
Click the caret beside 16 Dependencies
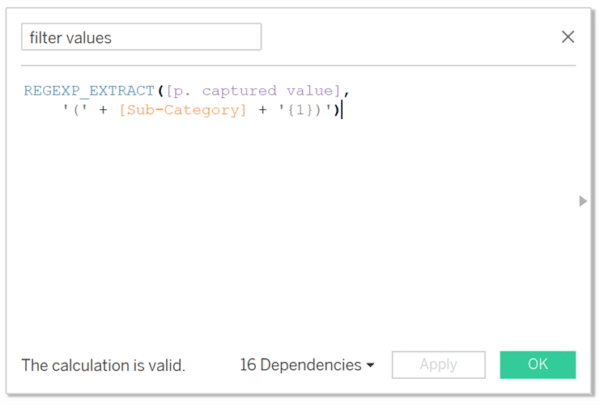(370, 365)
